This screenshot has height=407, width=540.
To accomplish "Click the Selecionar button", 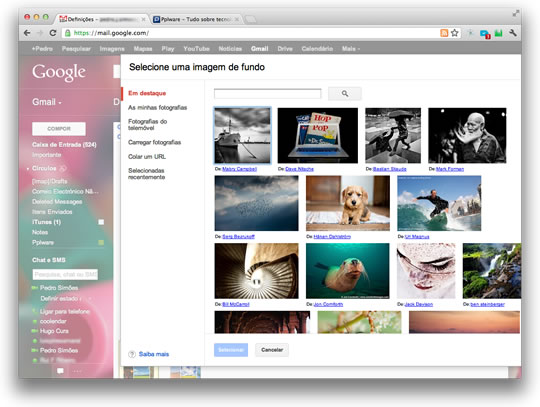I will [x=231, y=350].
